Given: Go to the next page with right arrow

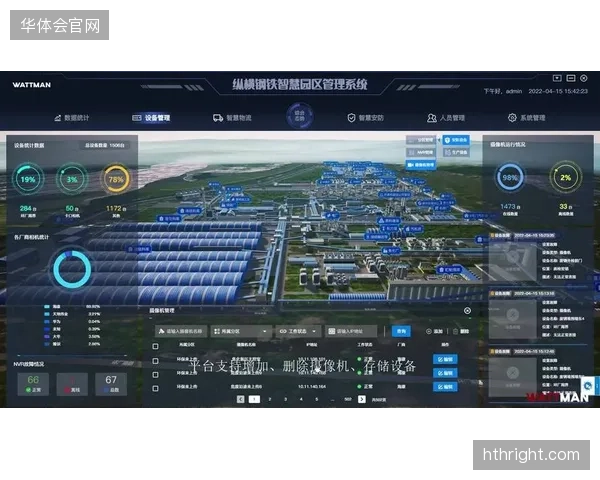Looking at the screenshot, I should click(x=362, y=399).
